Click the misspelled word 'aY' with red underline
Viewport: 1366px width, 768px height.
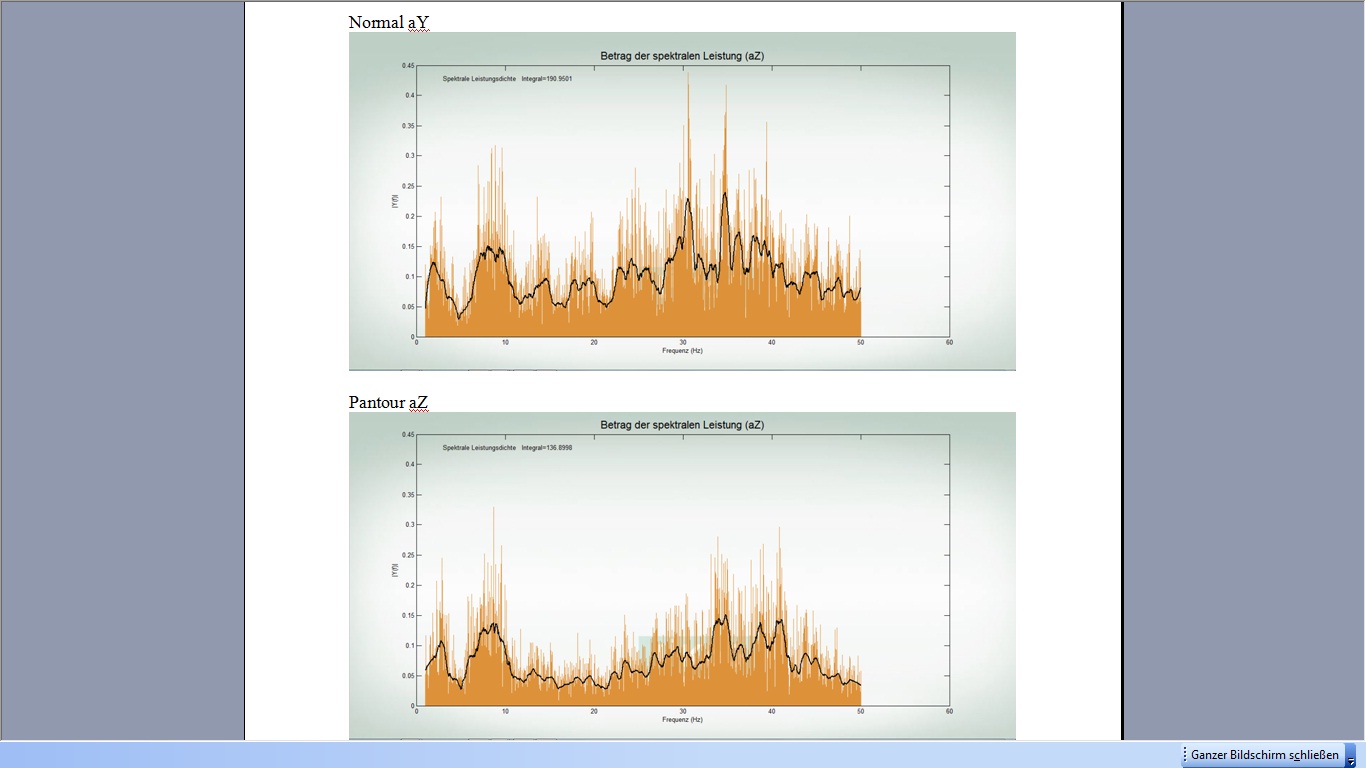[x=419, y=22]
